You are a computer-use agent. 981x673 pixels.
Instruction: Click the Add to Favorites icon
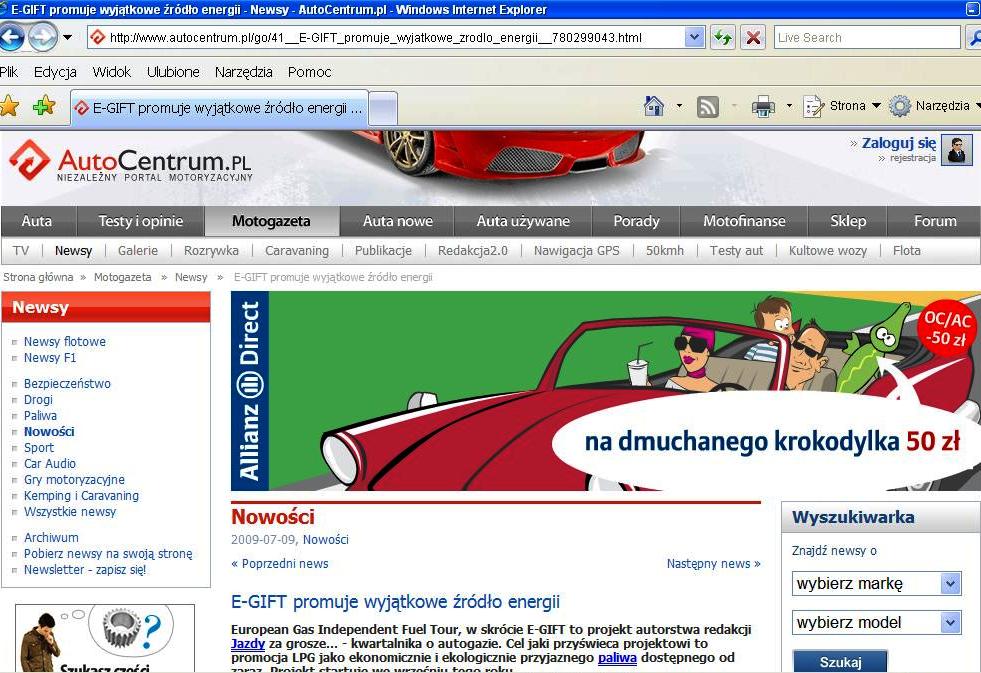pos(44,106)
